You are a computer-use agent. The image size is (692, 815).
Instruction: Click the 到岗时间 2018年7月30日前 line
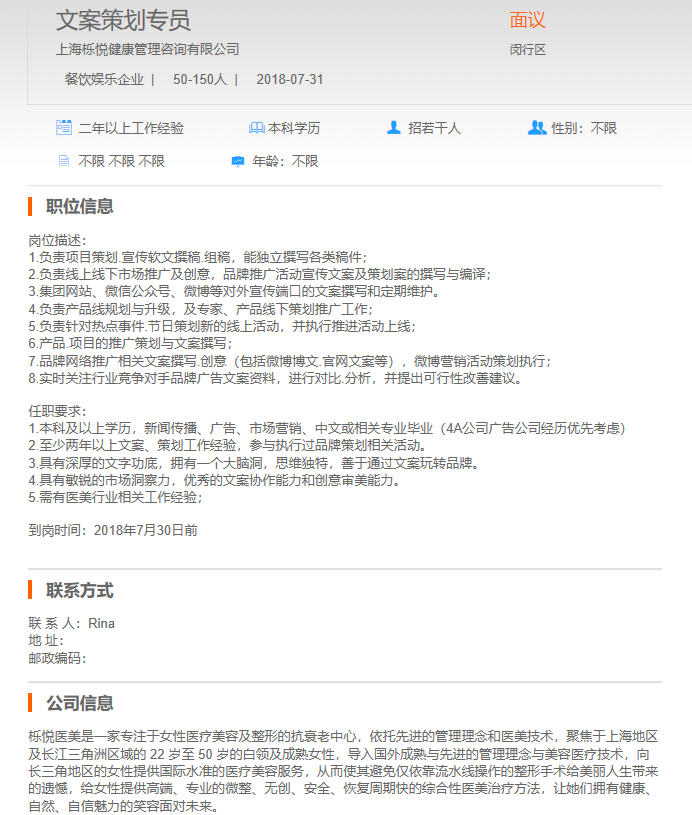tap(113, 530)
